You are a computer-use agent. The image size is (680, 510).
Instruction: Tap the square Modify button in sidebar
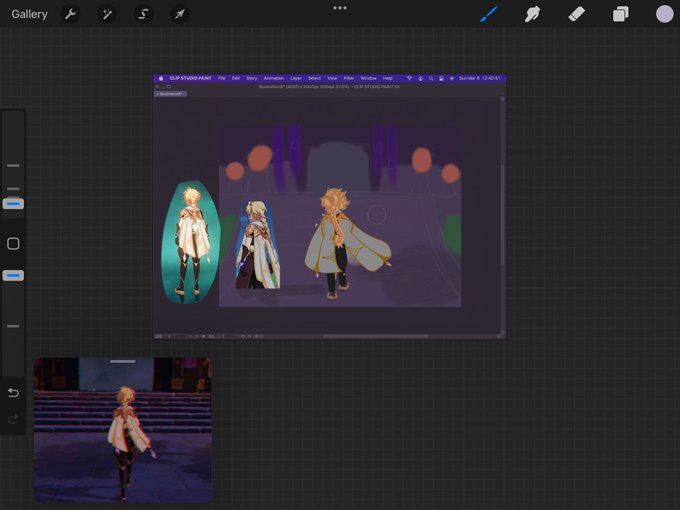click(13, 244)
